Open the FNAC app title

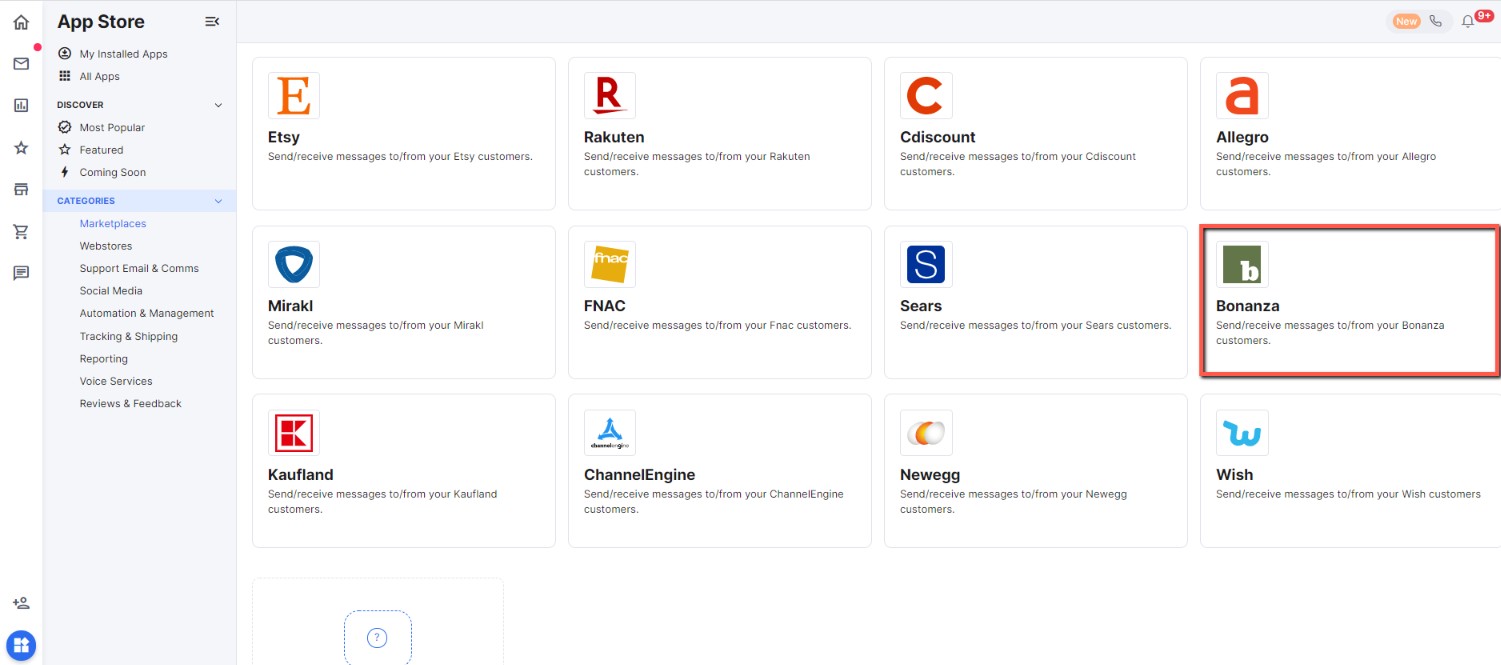click(605, 306)
